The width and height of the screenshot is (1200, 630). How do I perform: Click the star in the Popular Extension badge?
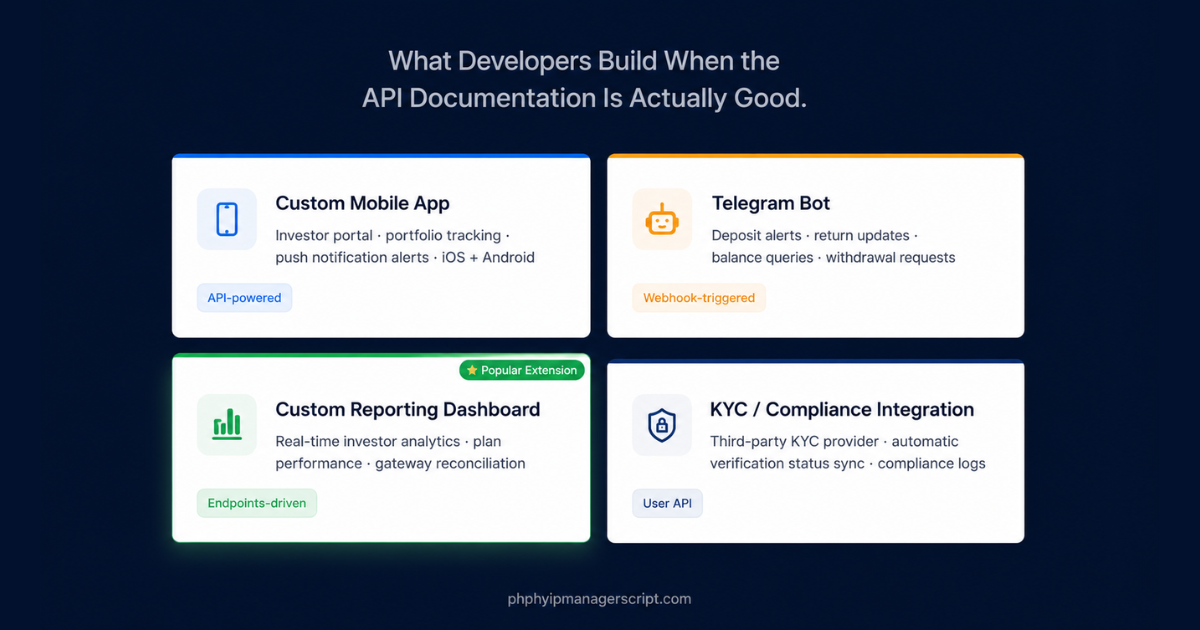pos(472,370)
